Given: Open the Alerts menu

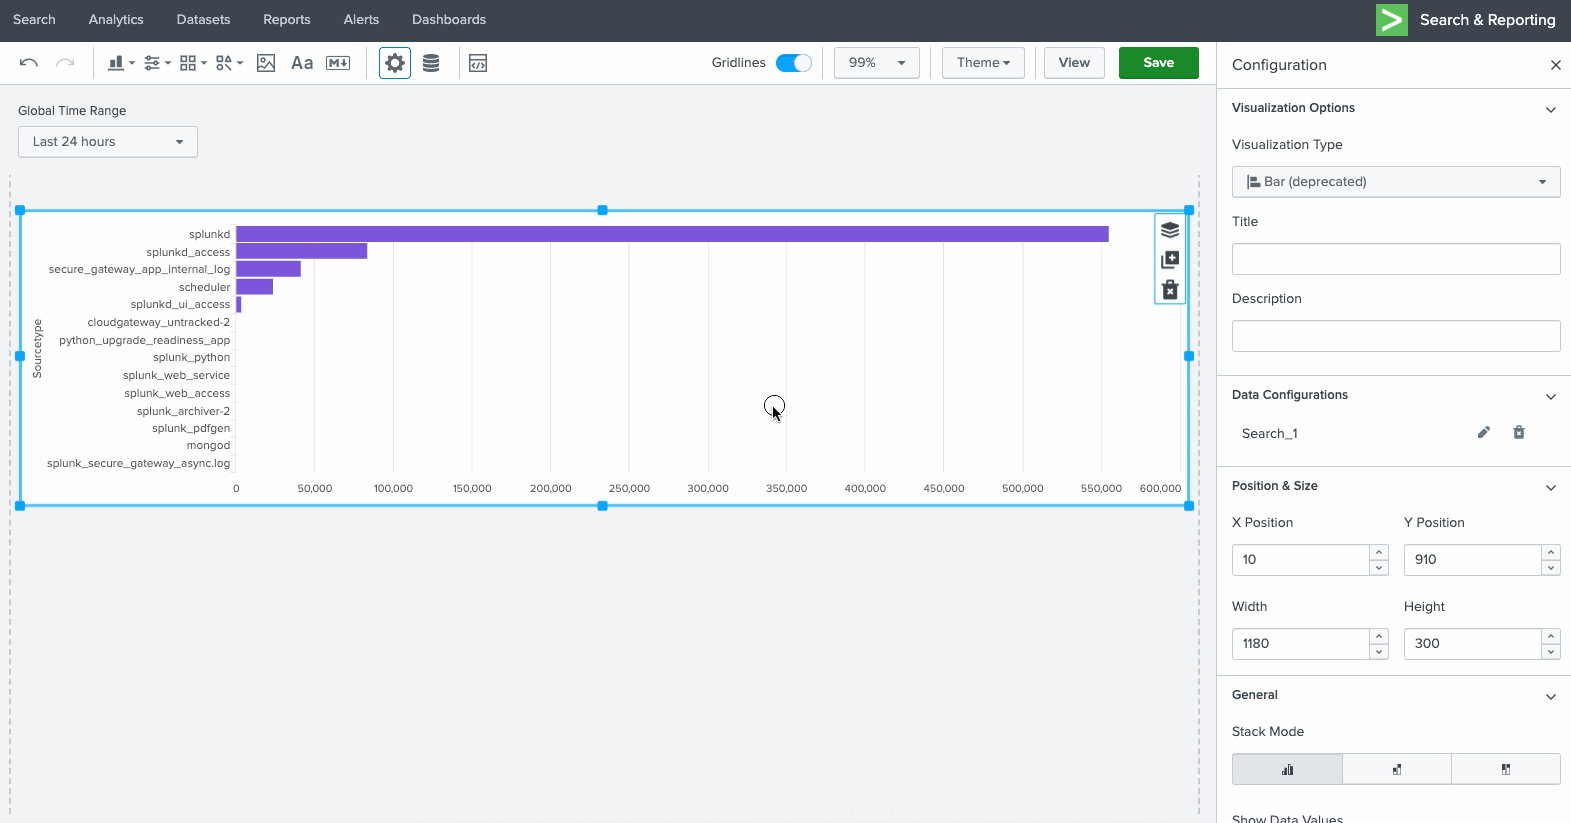Looking at the screenshot, I should coord(361,20).
